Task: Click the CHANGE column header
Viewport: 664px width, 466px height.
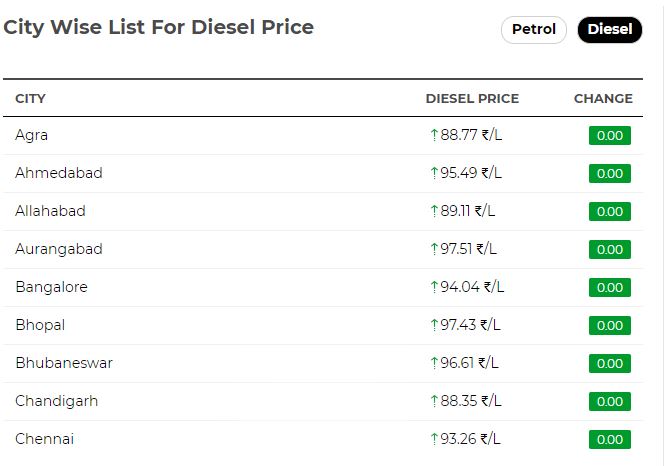Action: pyautogui.click(x=603, y=98)
